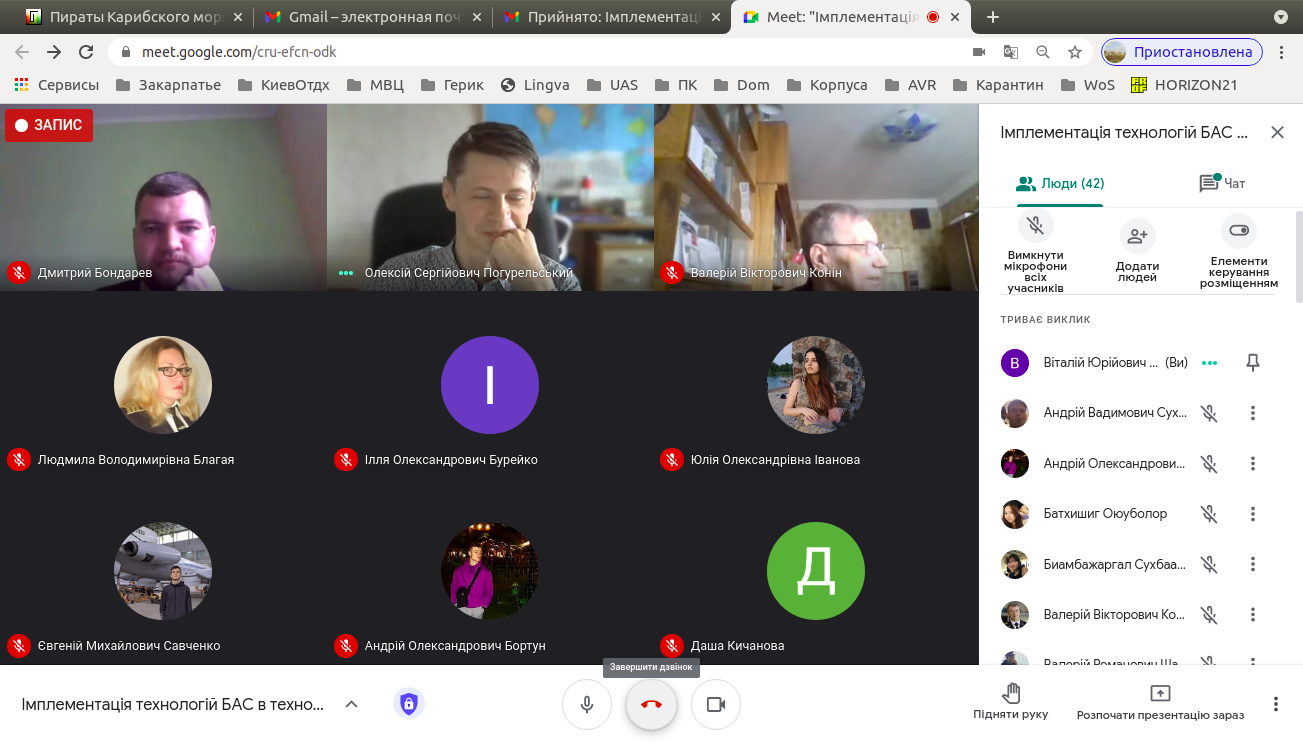
Task: Open zoom level icon in address bar
Action: [1043, 52]
